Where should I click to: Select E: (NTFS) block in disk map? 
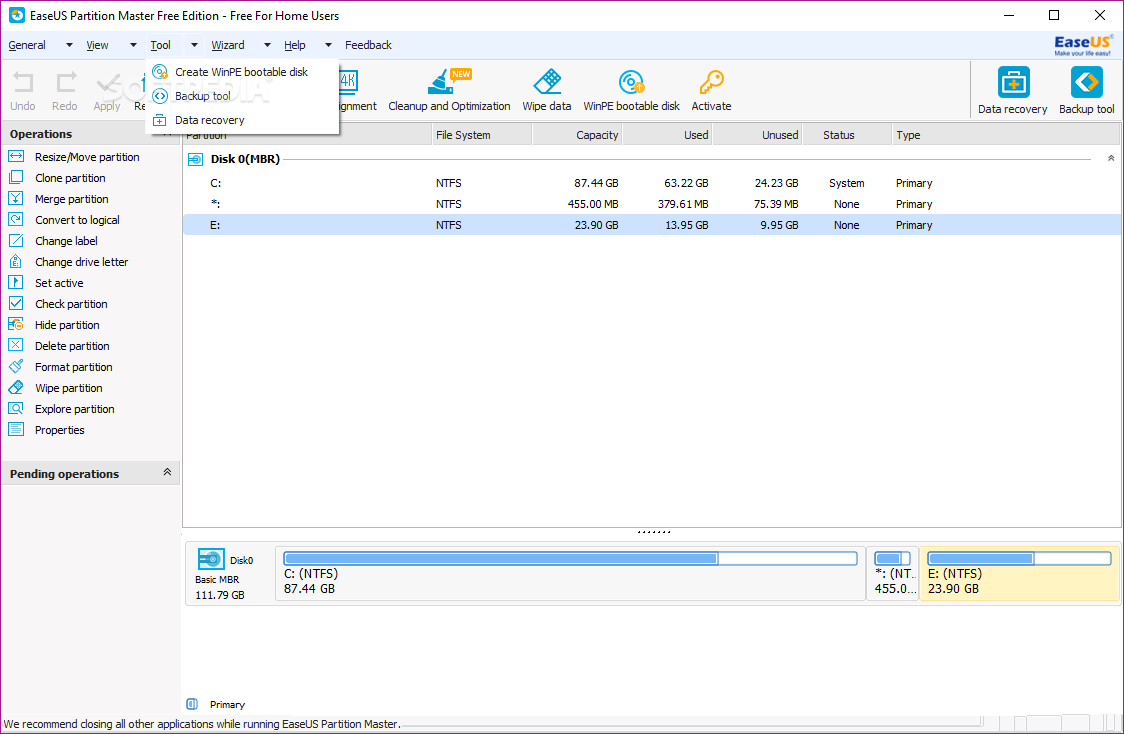pos(1019,573)
